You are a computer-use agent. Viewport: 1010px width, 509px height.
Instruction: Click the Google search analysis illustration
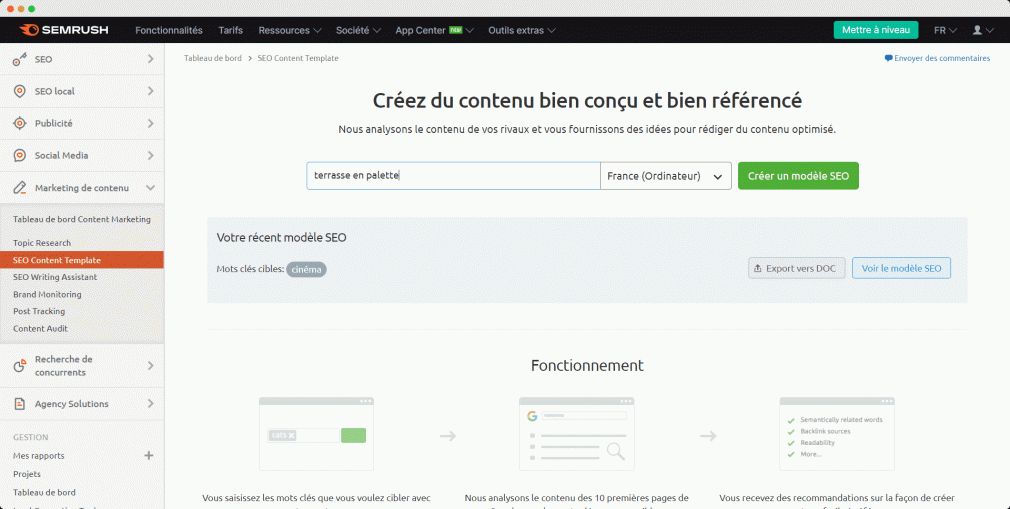[576, 434]
